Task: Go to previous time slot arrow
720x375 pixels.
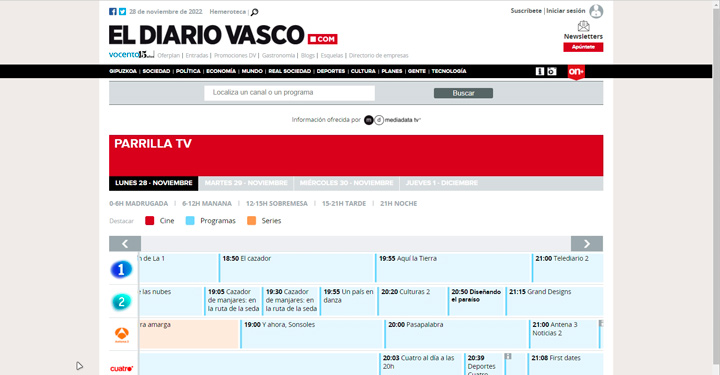Action: tap(125, 244)
